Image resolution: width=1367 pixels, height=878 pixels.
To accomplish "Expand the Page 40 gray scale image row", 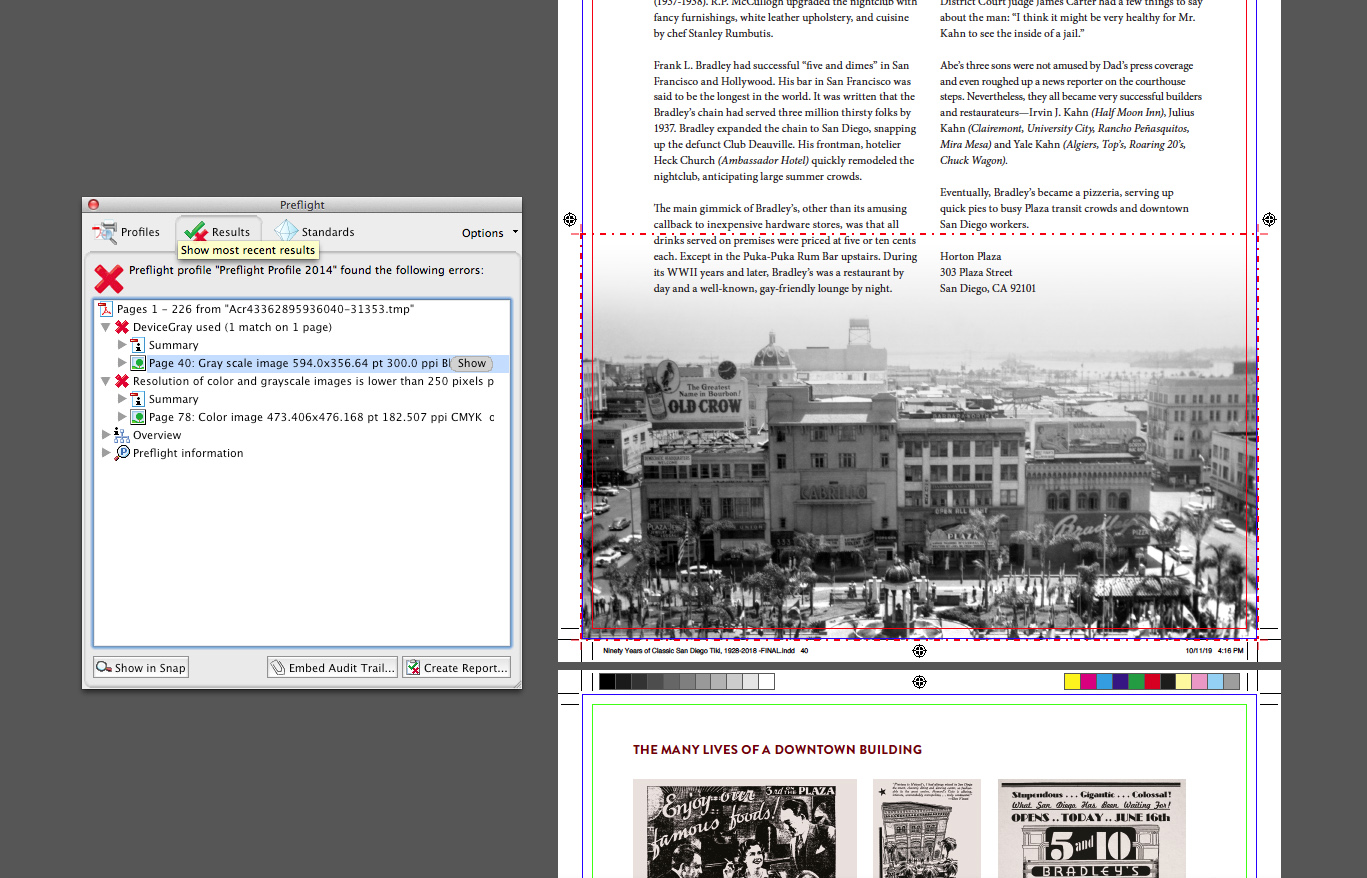I will (x=122, y=363).
